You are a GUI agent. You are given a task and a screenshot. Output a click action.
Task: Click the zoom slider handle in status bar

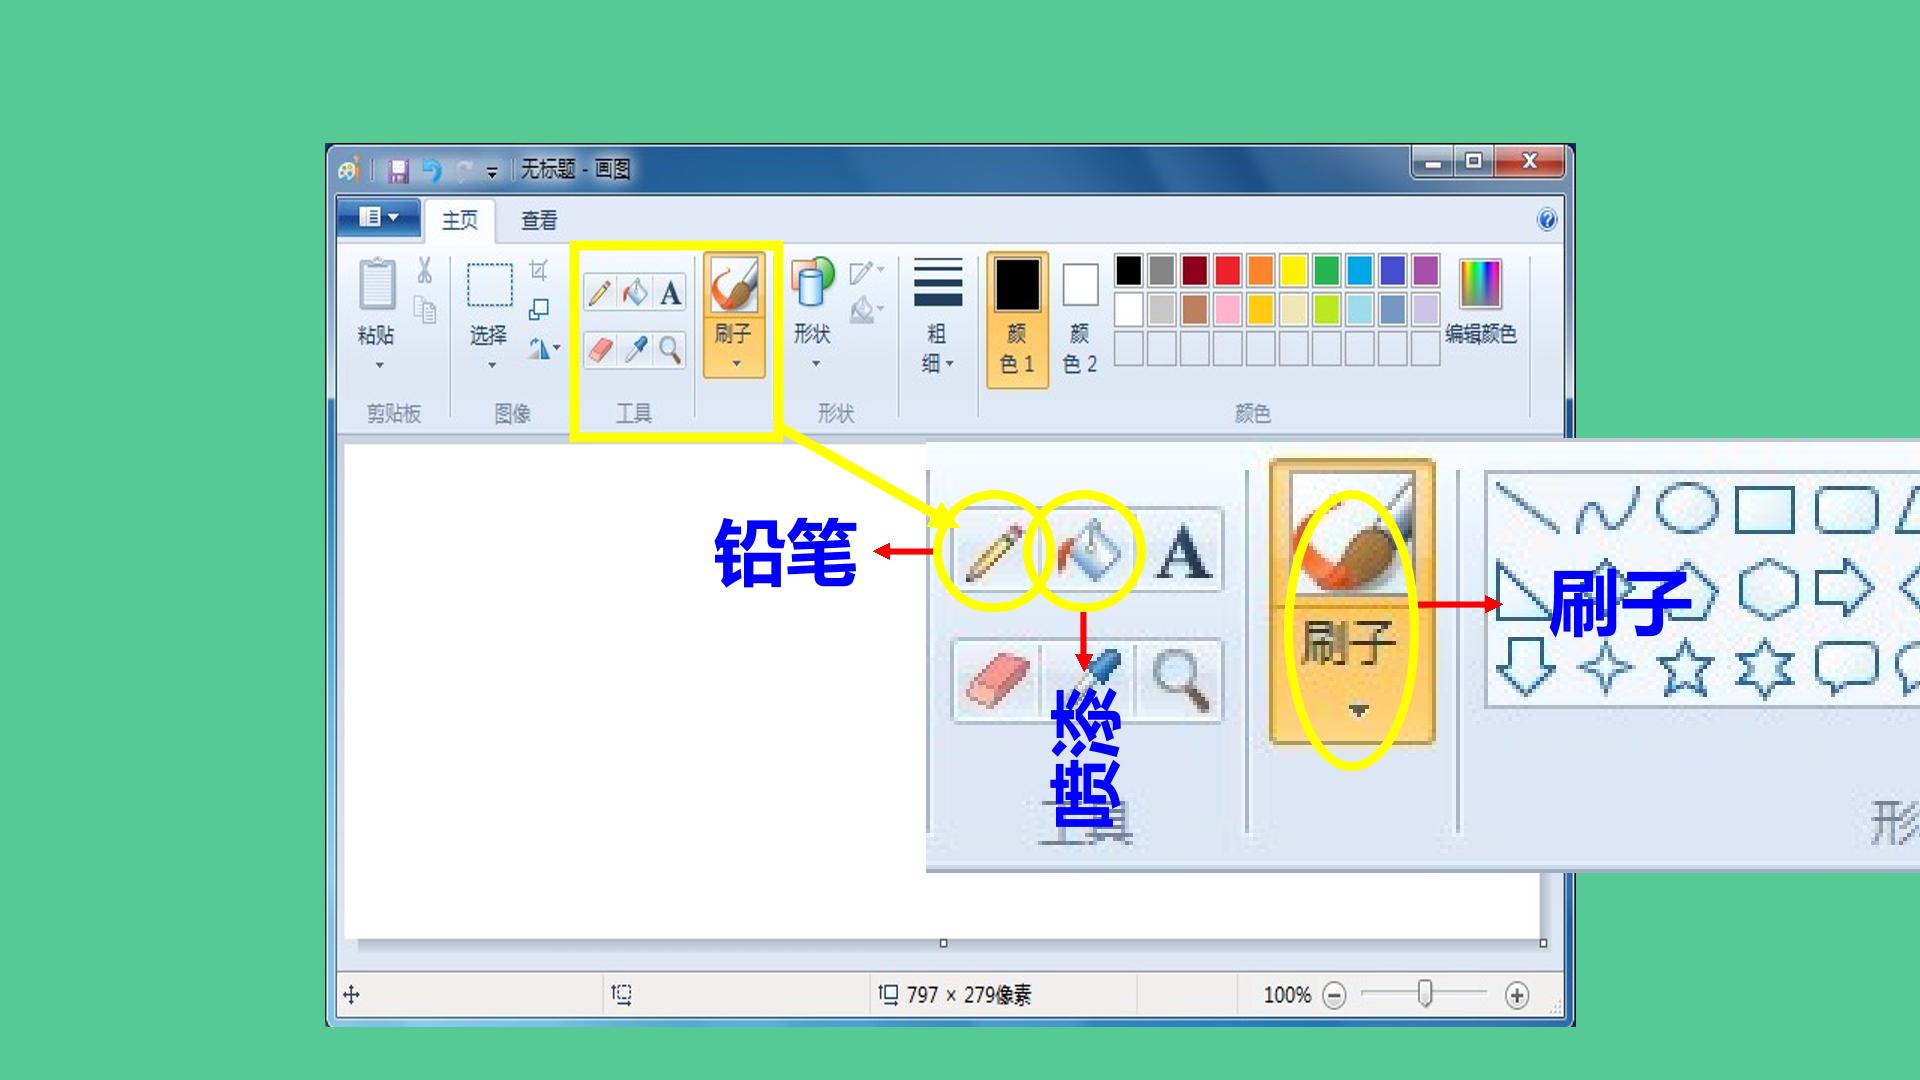click(1425, 993)
